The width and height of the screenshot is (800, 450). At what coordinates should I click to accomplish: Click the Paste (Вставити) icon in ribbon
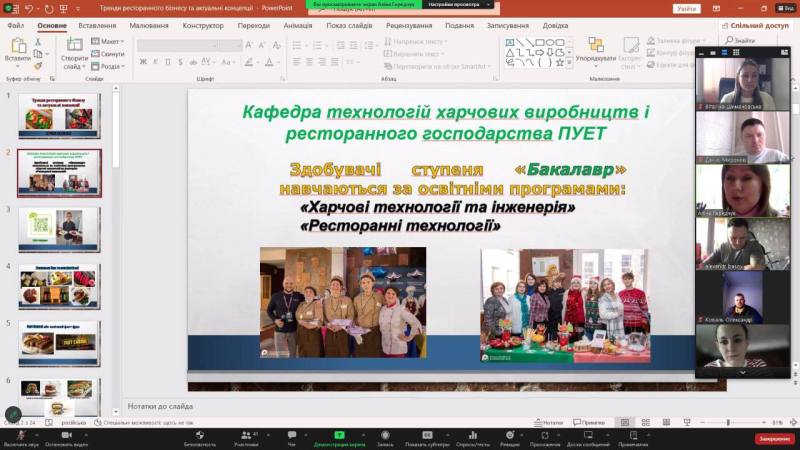(18, 48)
